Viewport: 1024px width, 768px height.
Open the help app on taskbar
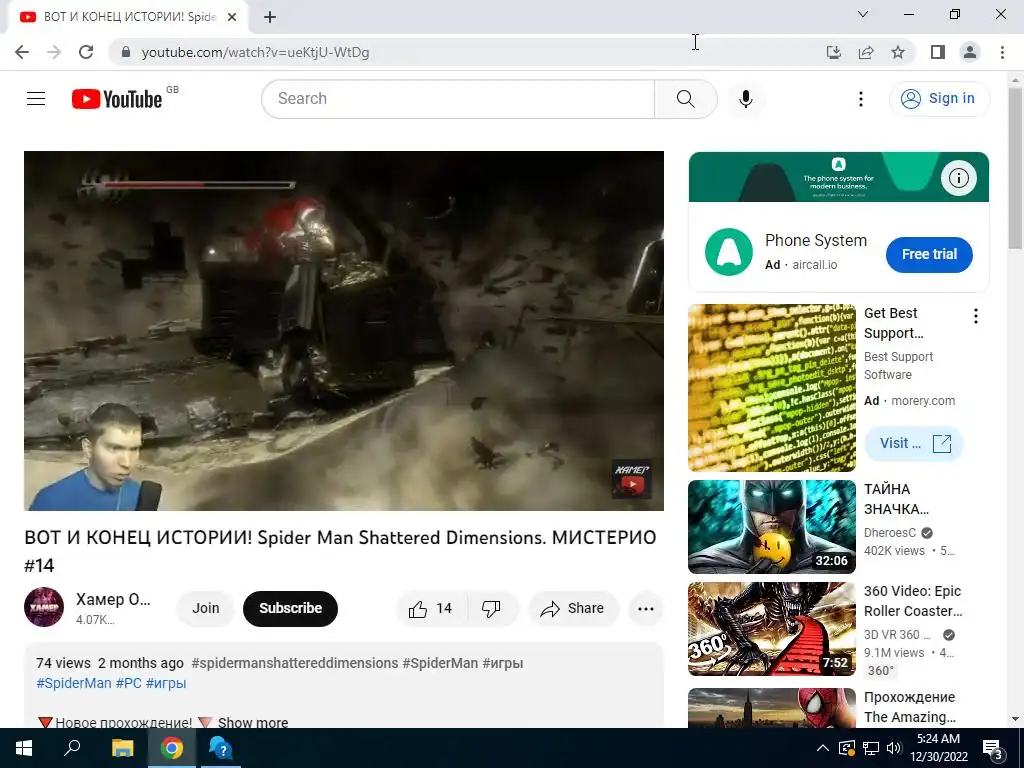pos(221,748)
